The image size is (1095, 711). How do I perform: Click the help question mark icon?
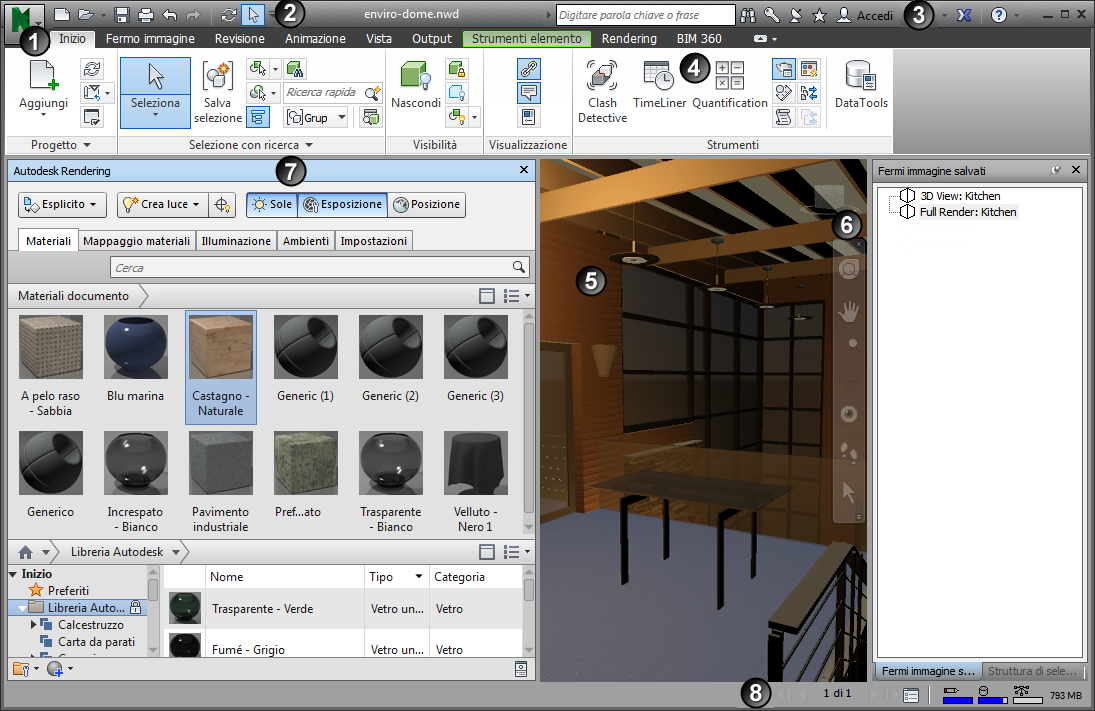(999, 15)
